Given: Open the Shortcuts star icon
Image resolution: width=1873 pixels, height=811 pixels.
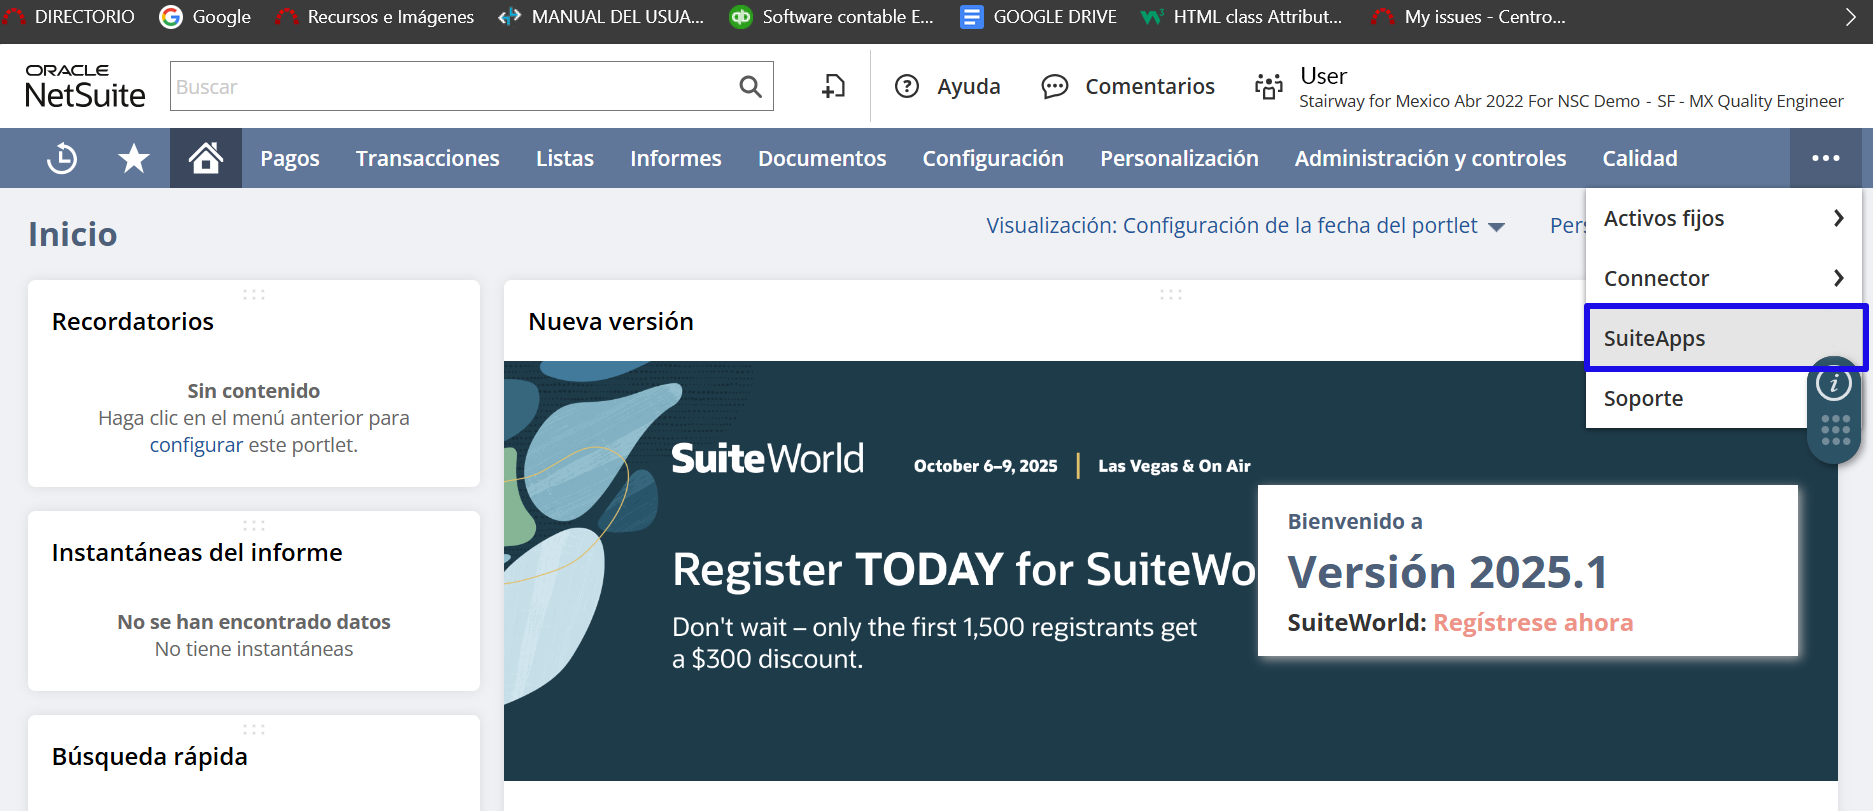Looking at the screenshot, I should pyautogui.click(x=133, y=158).
